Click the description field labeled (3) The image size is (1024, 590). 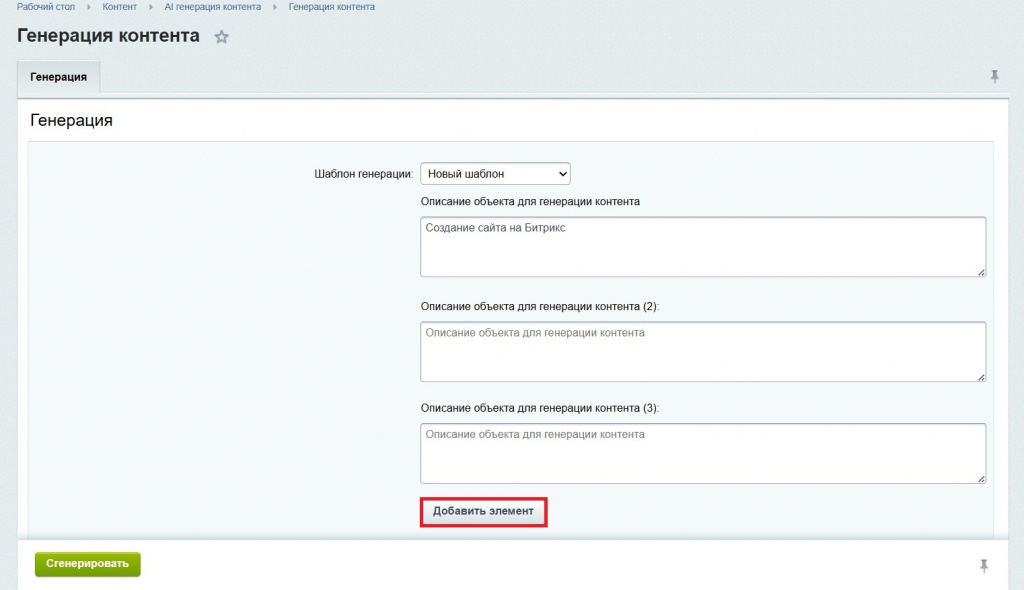[702, 453]
